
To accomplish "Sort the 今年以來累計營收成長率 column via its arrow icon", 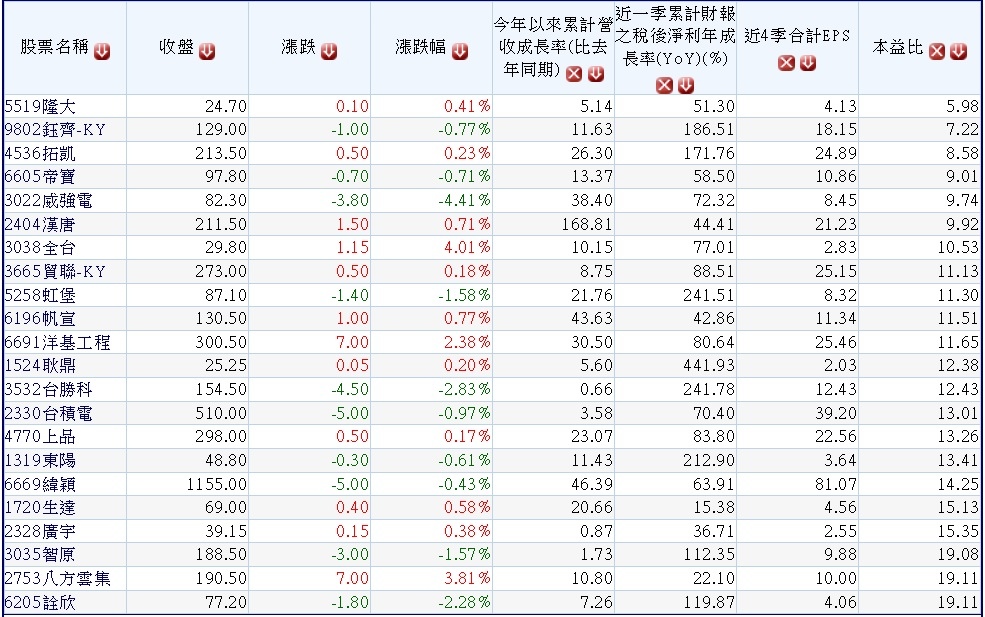I will 596,74.
